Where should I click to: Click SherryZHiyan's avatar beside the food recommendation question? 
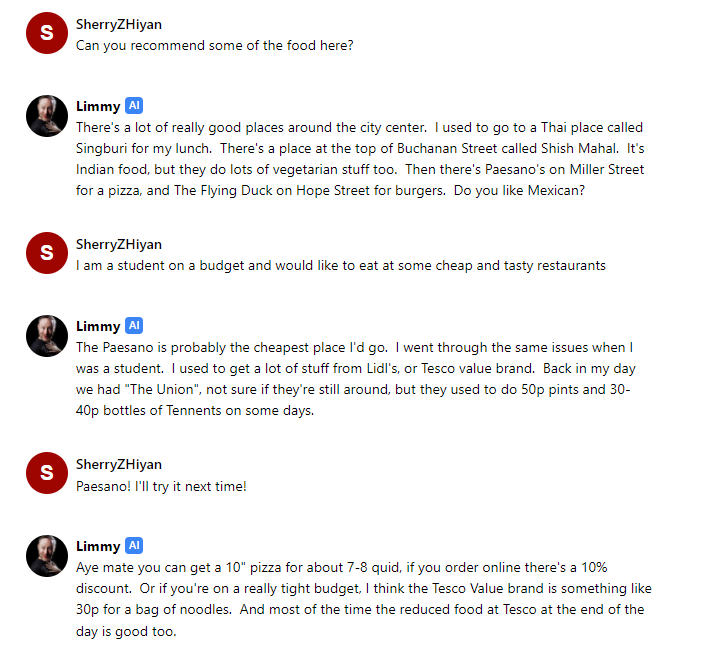coord(46,34)
